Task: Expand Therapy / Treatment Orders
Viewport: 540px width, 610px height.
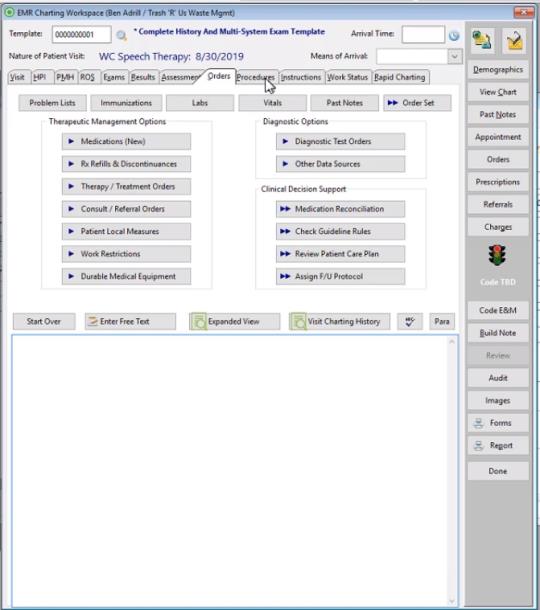Action: (126, 186)
